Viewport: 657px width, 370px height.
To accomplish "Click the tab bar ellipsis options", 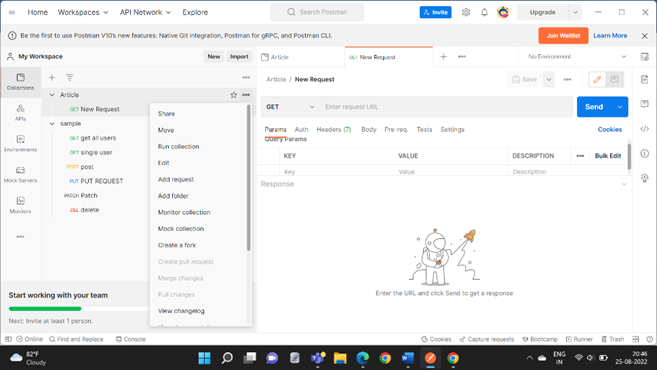I will pyautogui.click(x=462, y=57).
